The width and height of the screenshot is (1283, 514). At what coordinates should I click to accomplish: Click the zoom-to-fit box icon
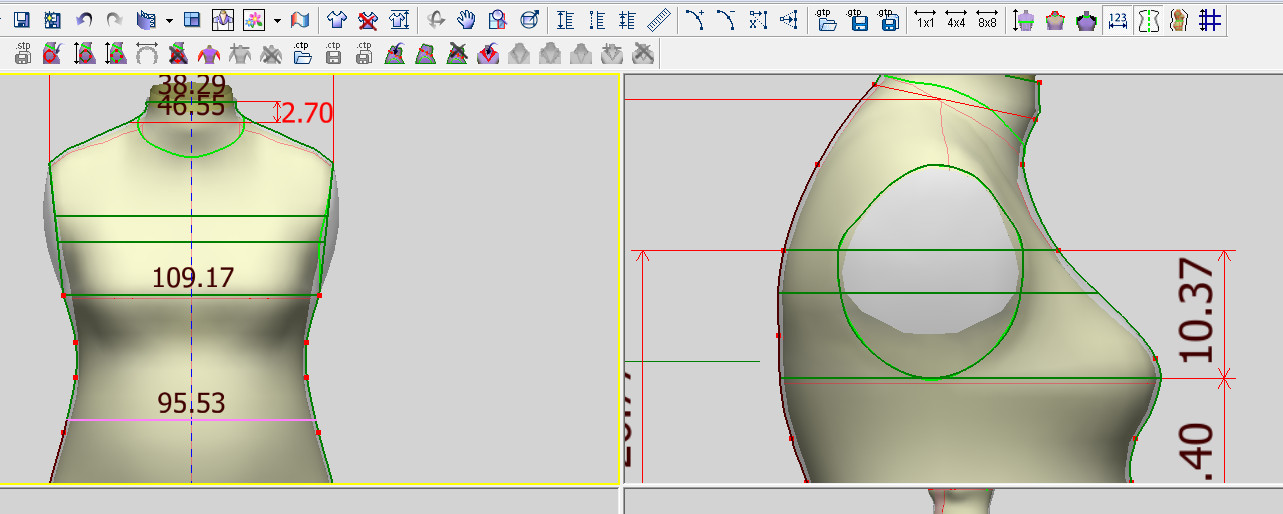coord(530,19)
